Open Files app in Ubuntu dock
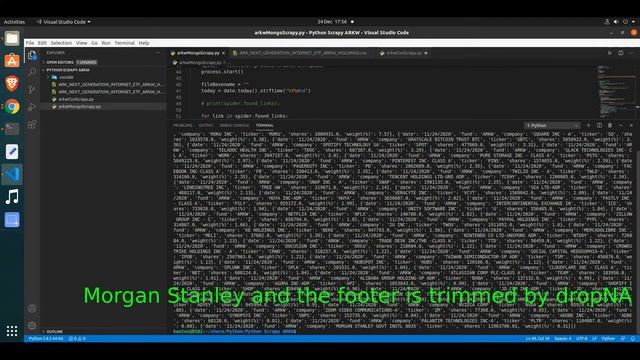 coord(12,38)
